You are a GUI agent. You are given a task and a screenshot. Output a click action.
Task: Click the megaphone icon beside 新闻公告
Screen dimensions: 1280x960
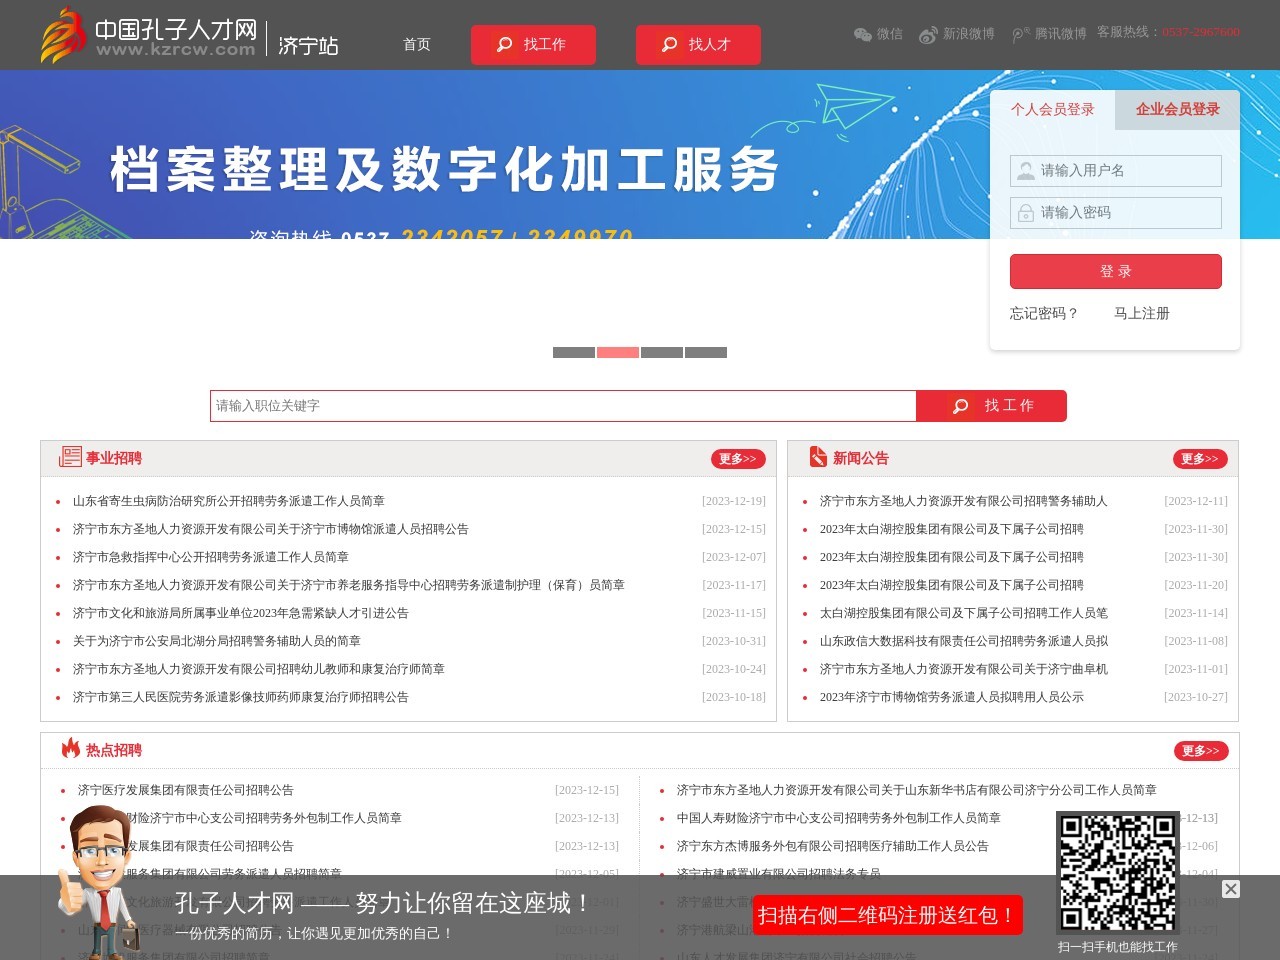coord(818,457)
